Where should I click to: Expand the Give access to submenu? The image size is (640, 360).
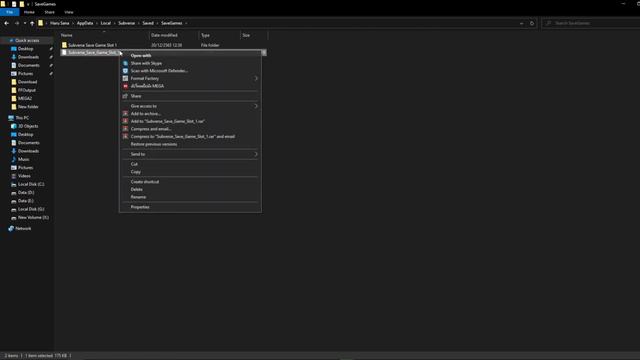click(256, 106)
